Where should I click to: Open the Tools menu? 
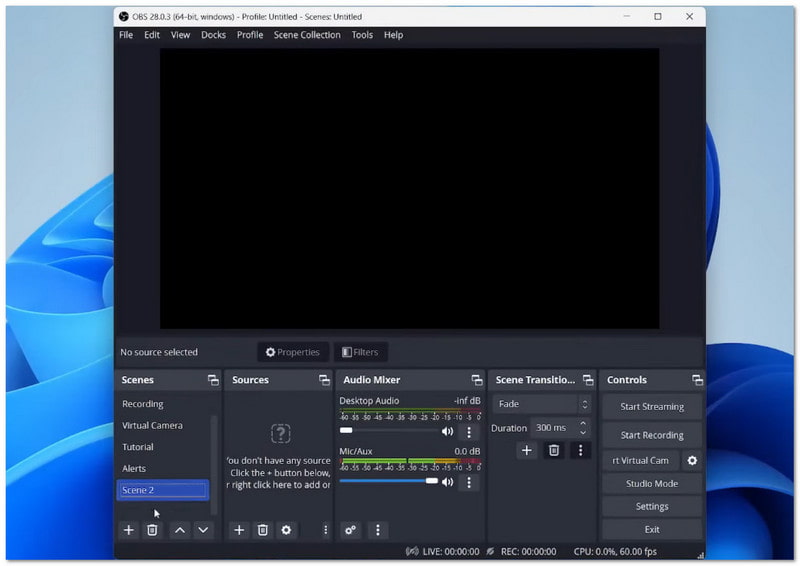(362, 35)
